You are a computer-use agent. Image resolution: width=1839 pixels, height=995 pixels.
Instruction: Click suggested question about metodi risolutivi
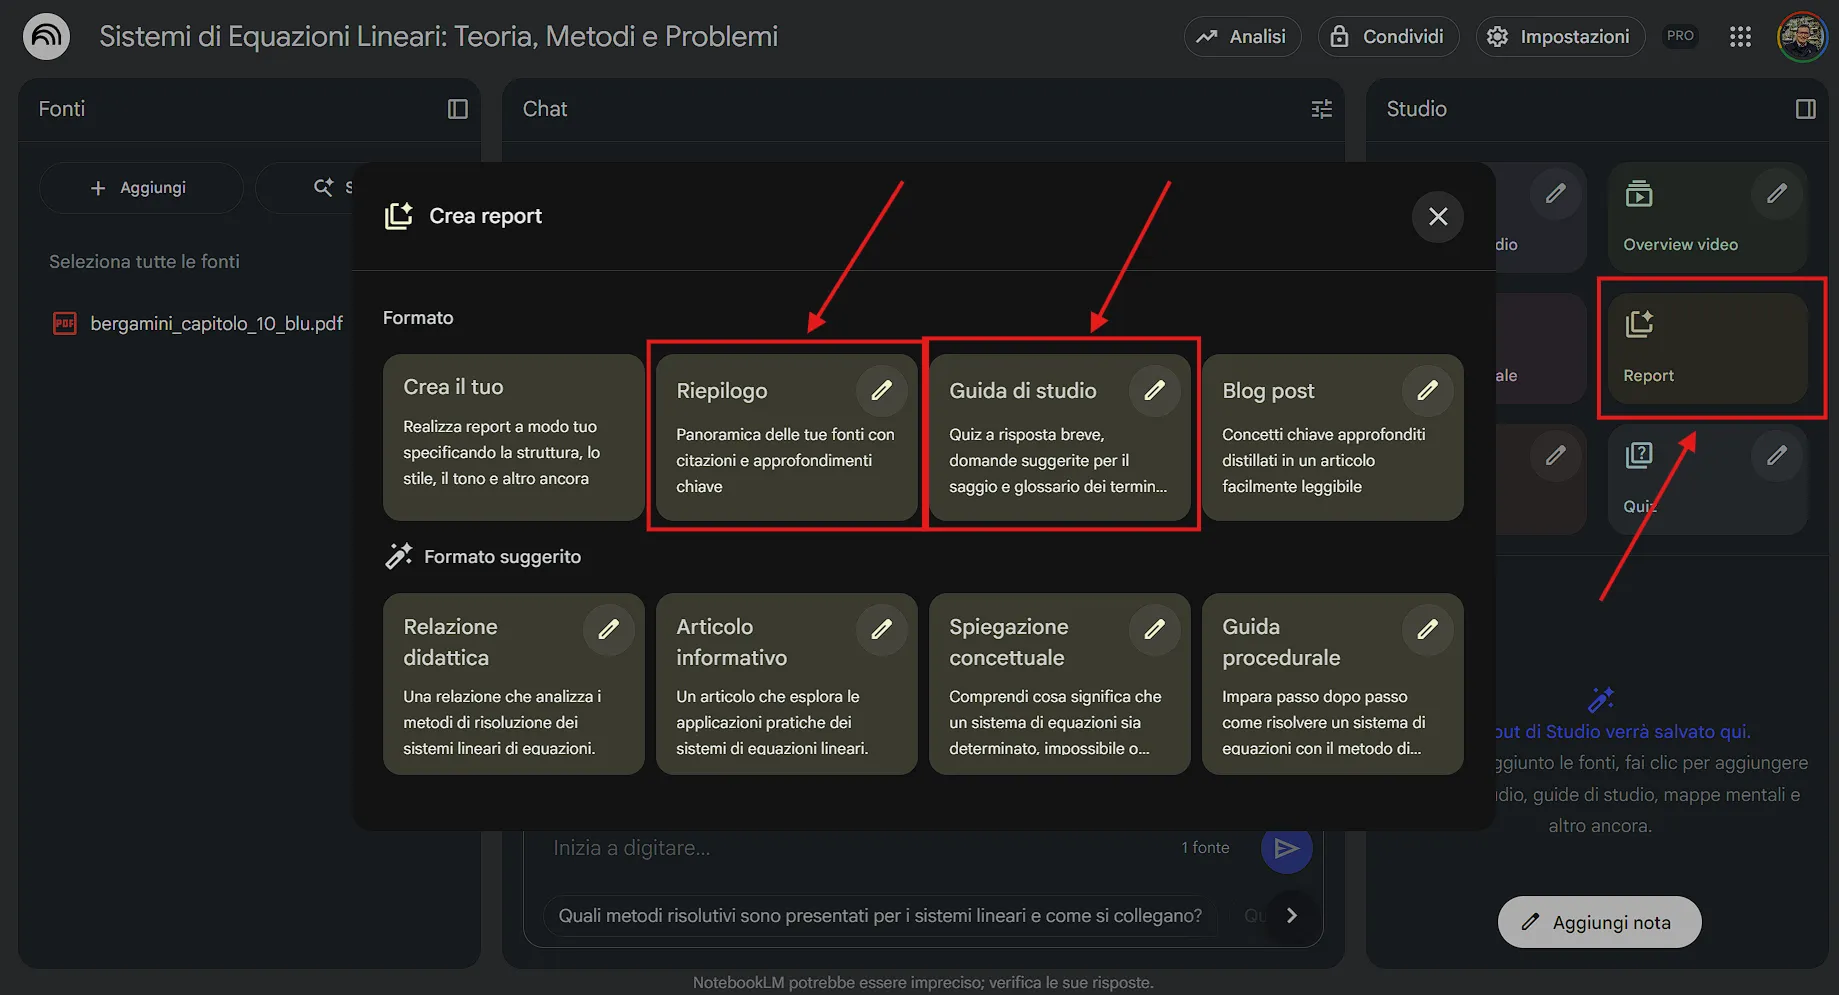click(880, 915)
